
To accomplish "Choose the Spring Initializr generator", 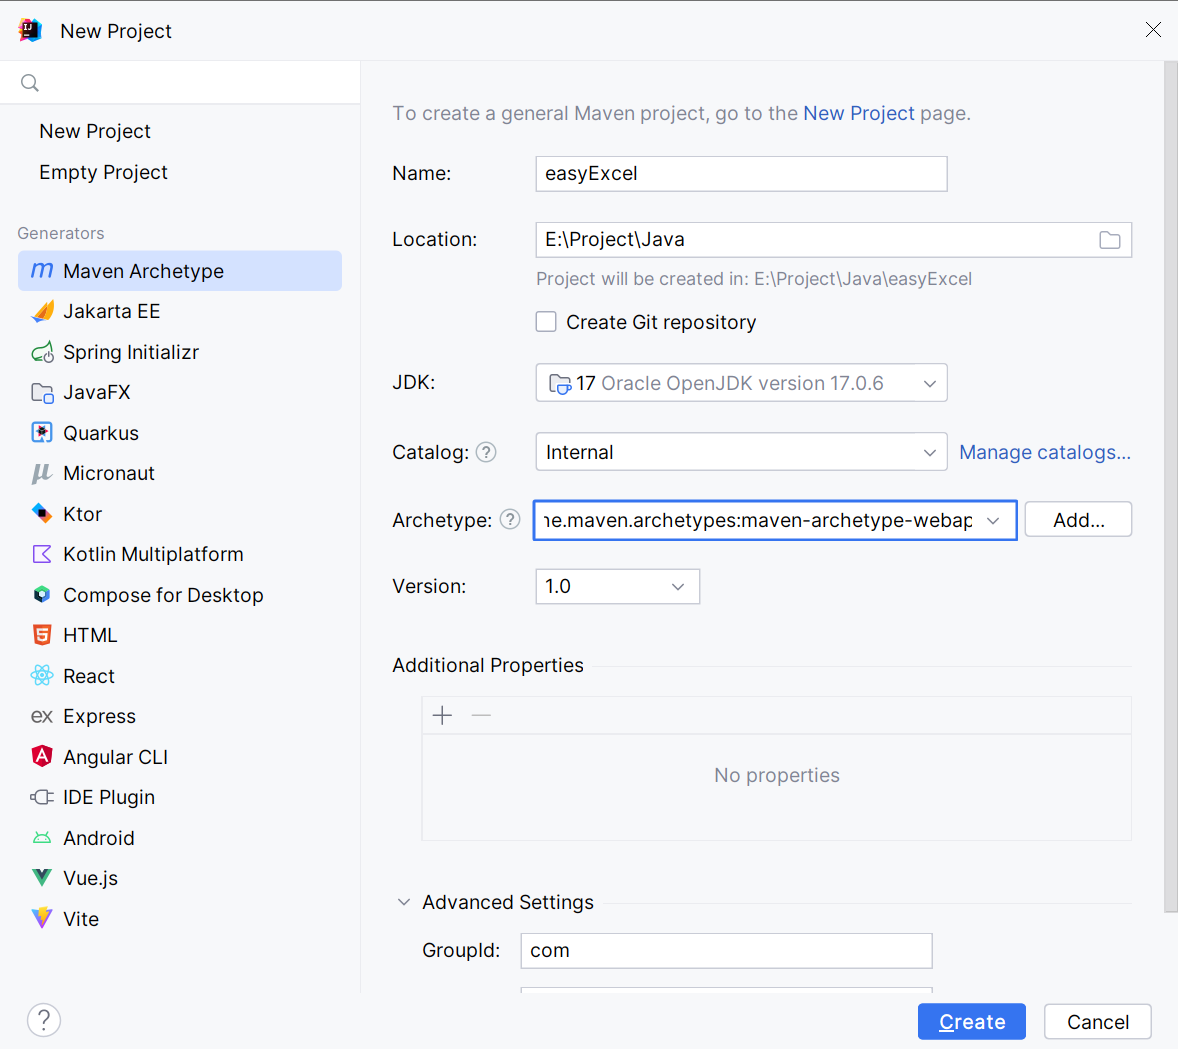I will pyautogui.click(x=180, y=352).
